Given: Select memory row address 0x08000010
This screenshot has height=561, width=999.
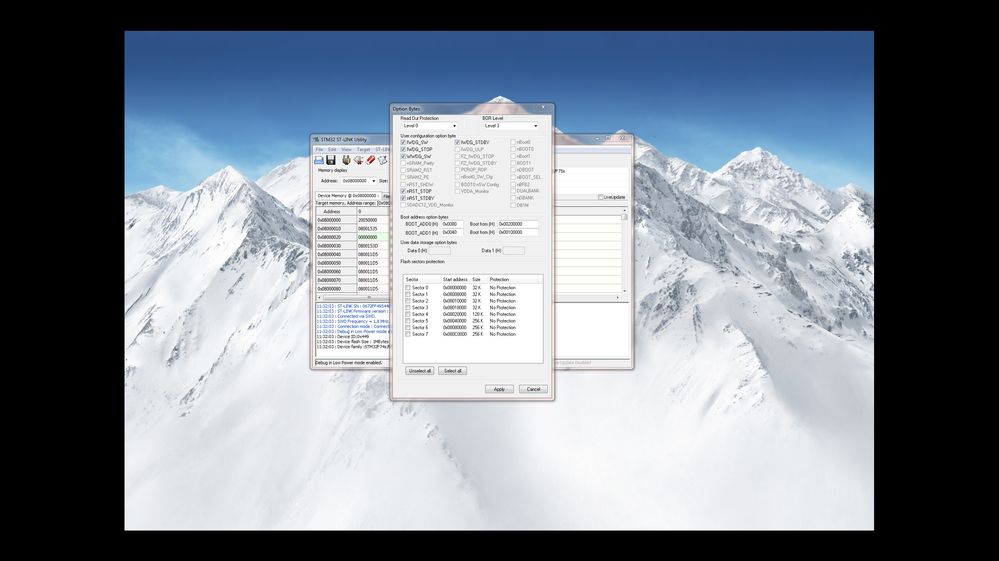Looking at the screenshot, I should point(336,229).
